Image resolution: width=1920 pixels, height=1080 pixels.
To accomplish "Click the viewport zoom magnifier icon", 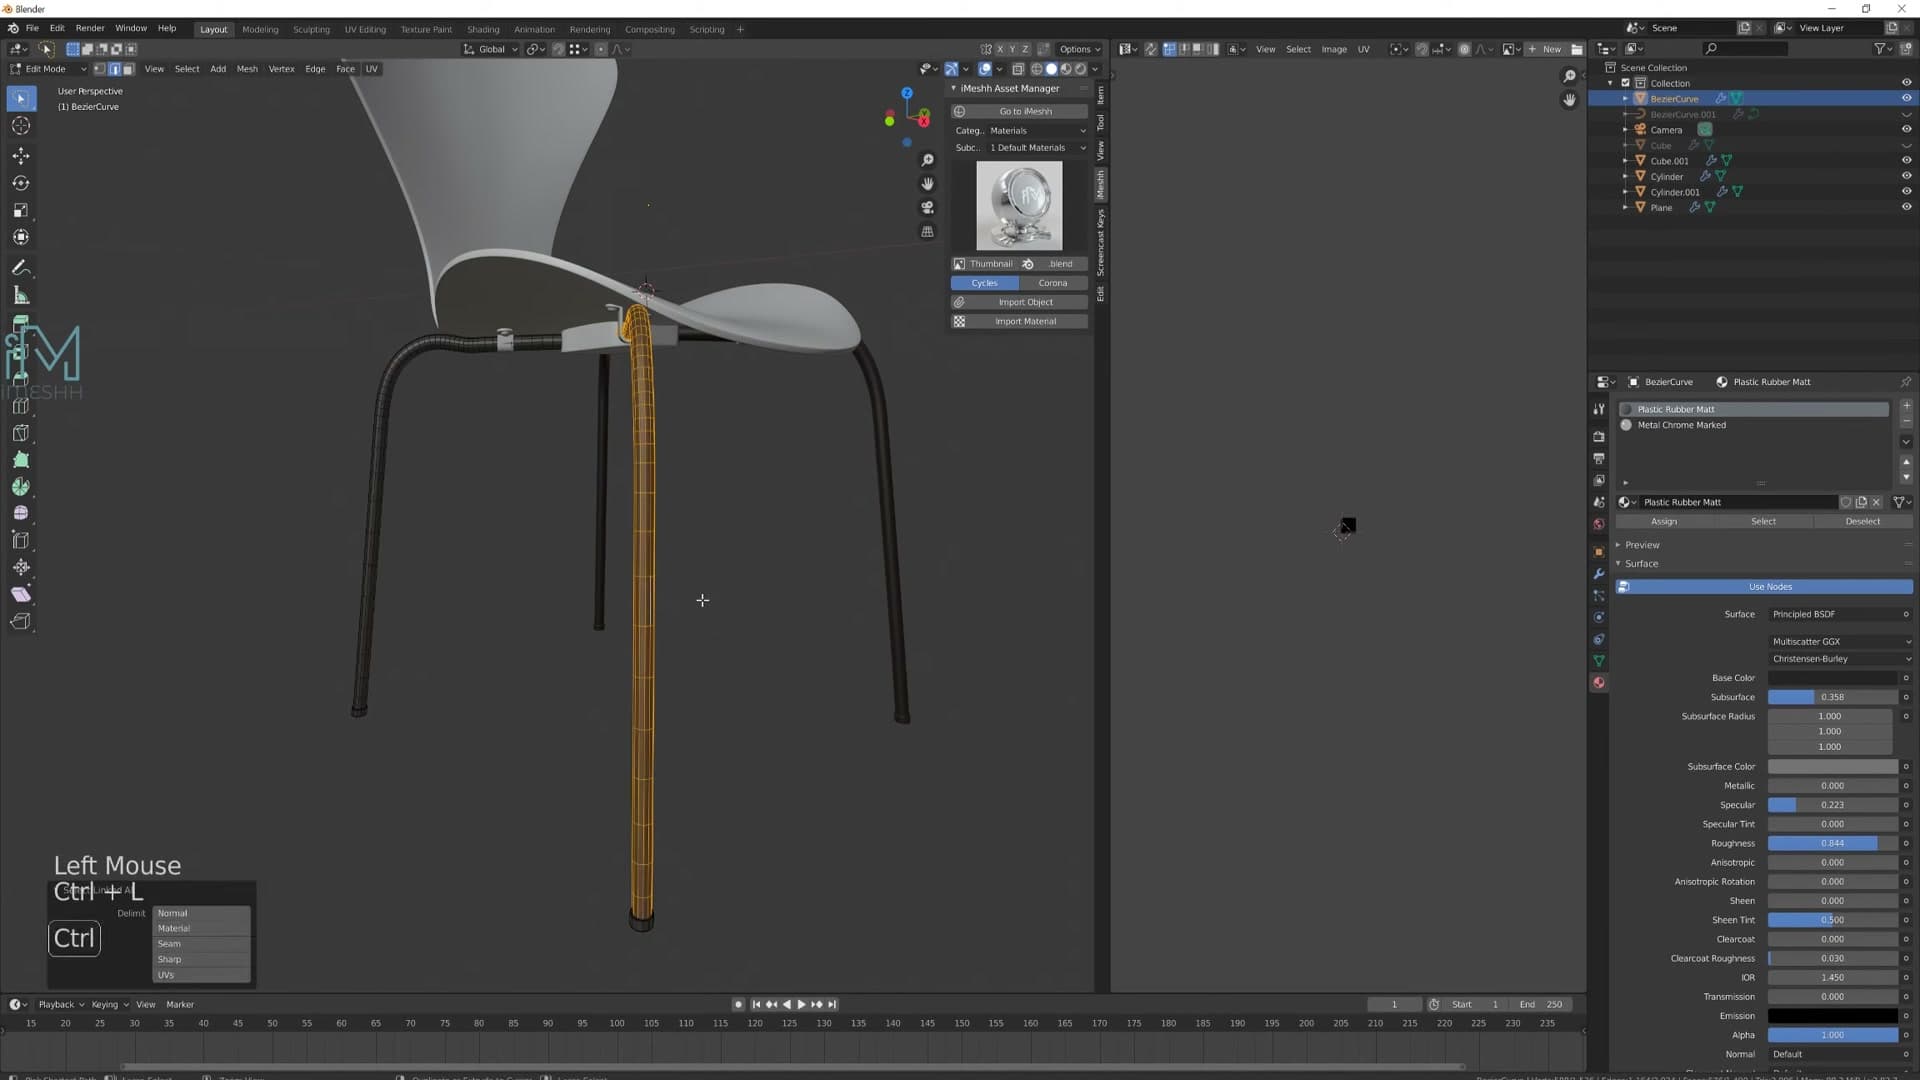I will coord(927,160).
